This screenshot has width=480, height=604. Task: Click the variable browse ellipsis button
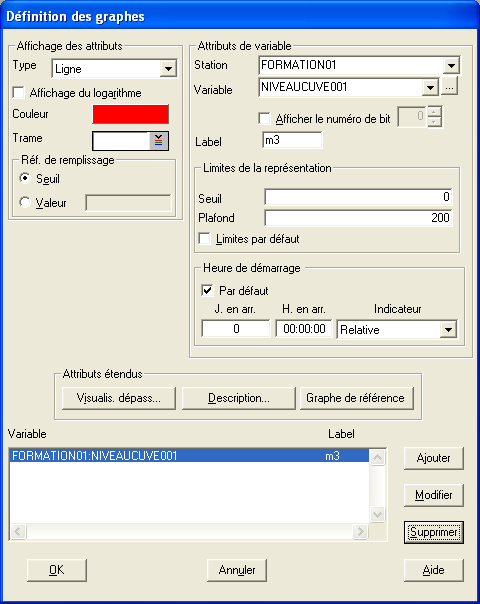point(449,87)
